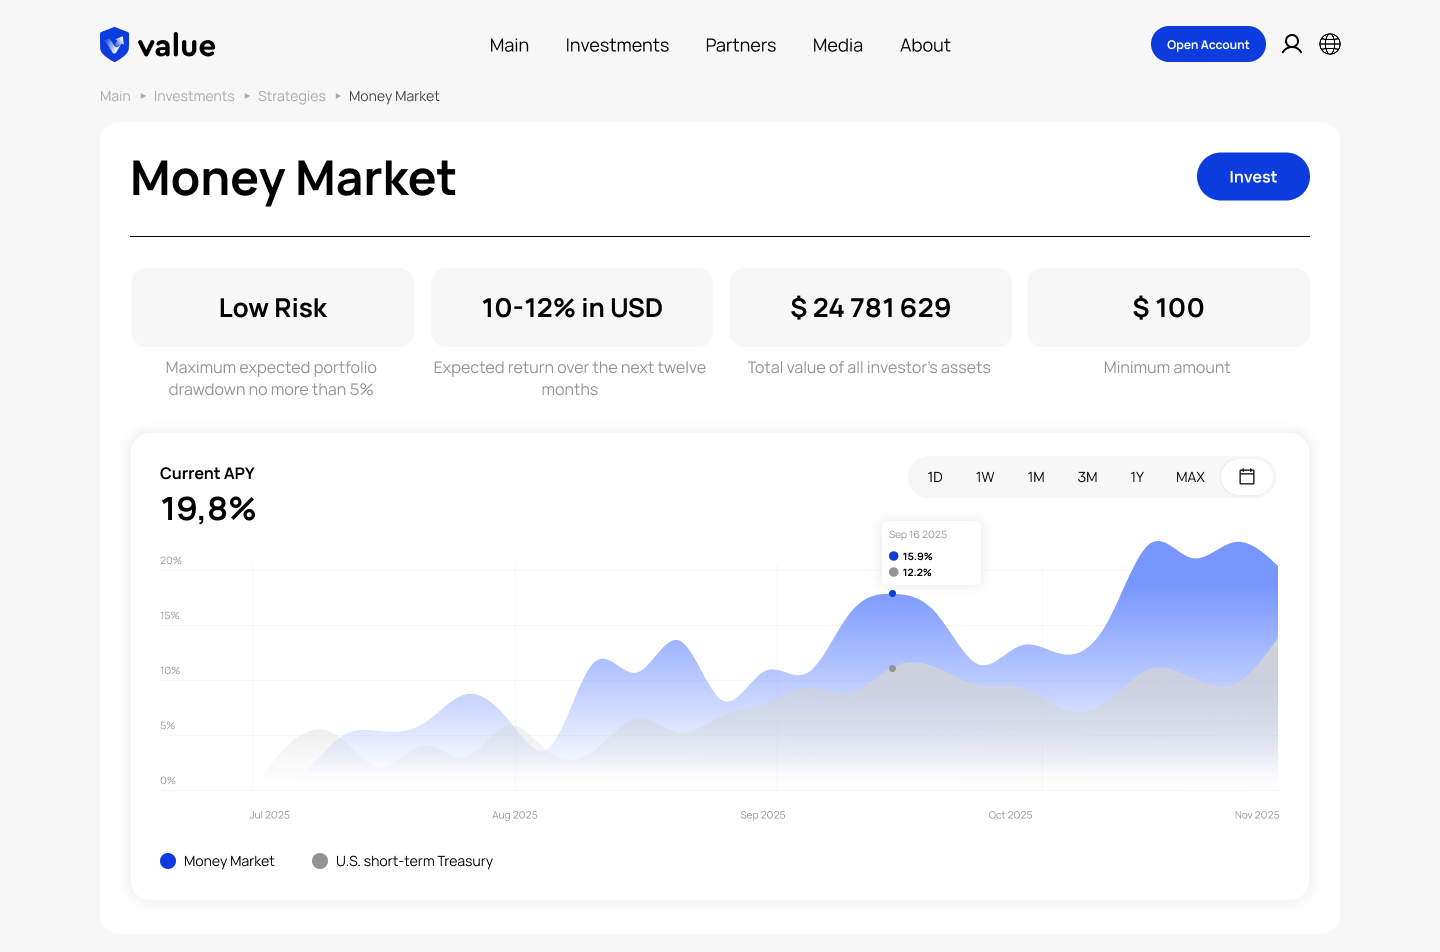Click the Open Account button
The image size is (1440, 952).
(1208, 44)
